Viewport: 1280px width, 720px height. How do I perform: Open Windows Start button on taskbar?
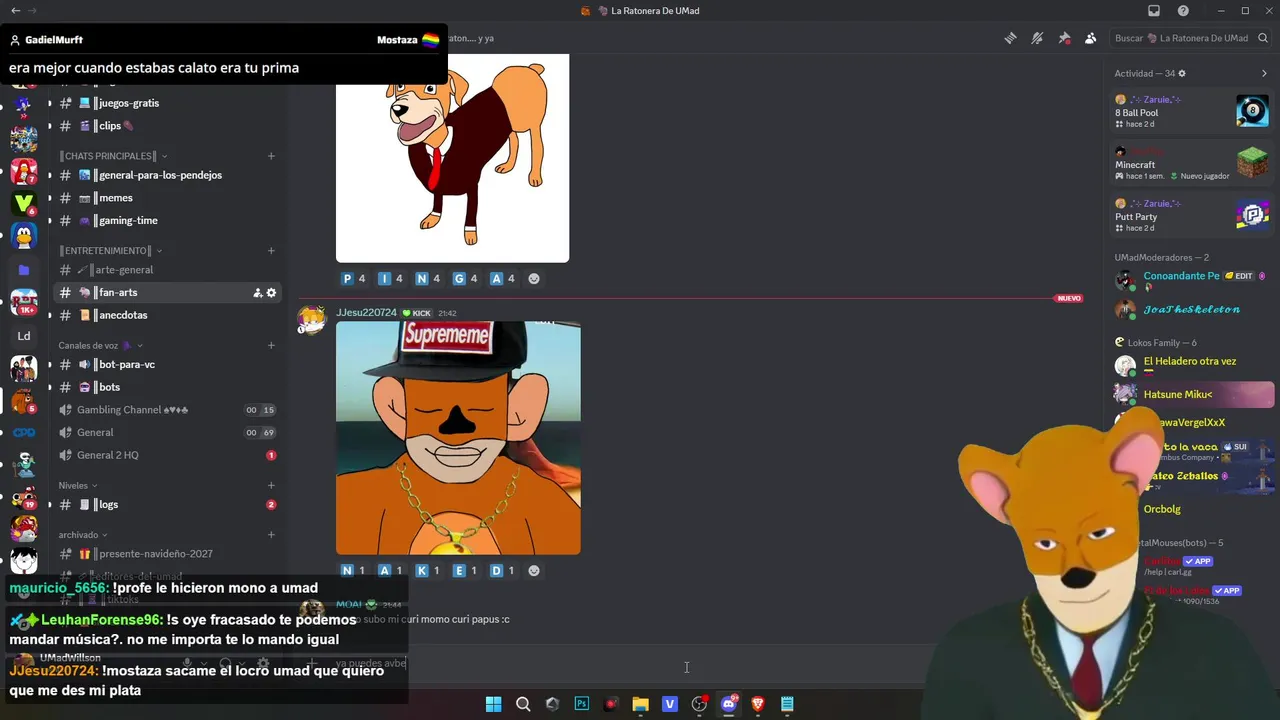[x=493, y=704]
